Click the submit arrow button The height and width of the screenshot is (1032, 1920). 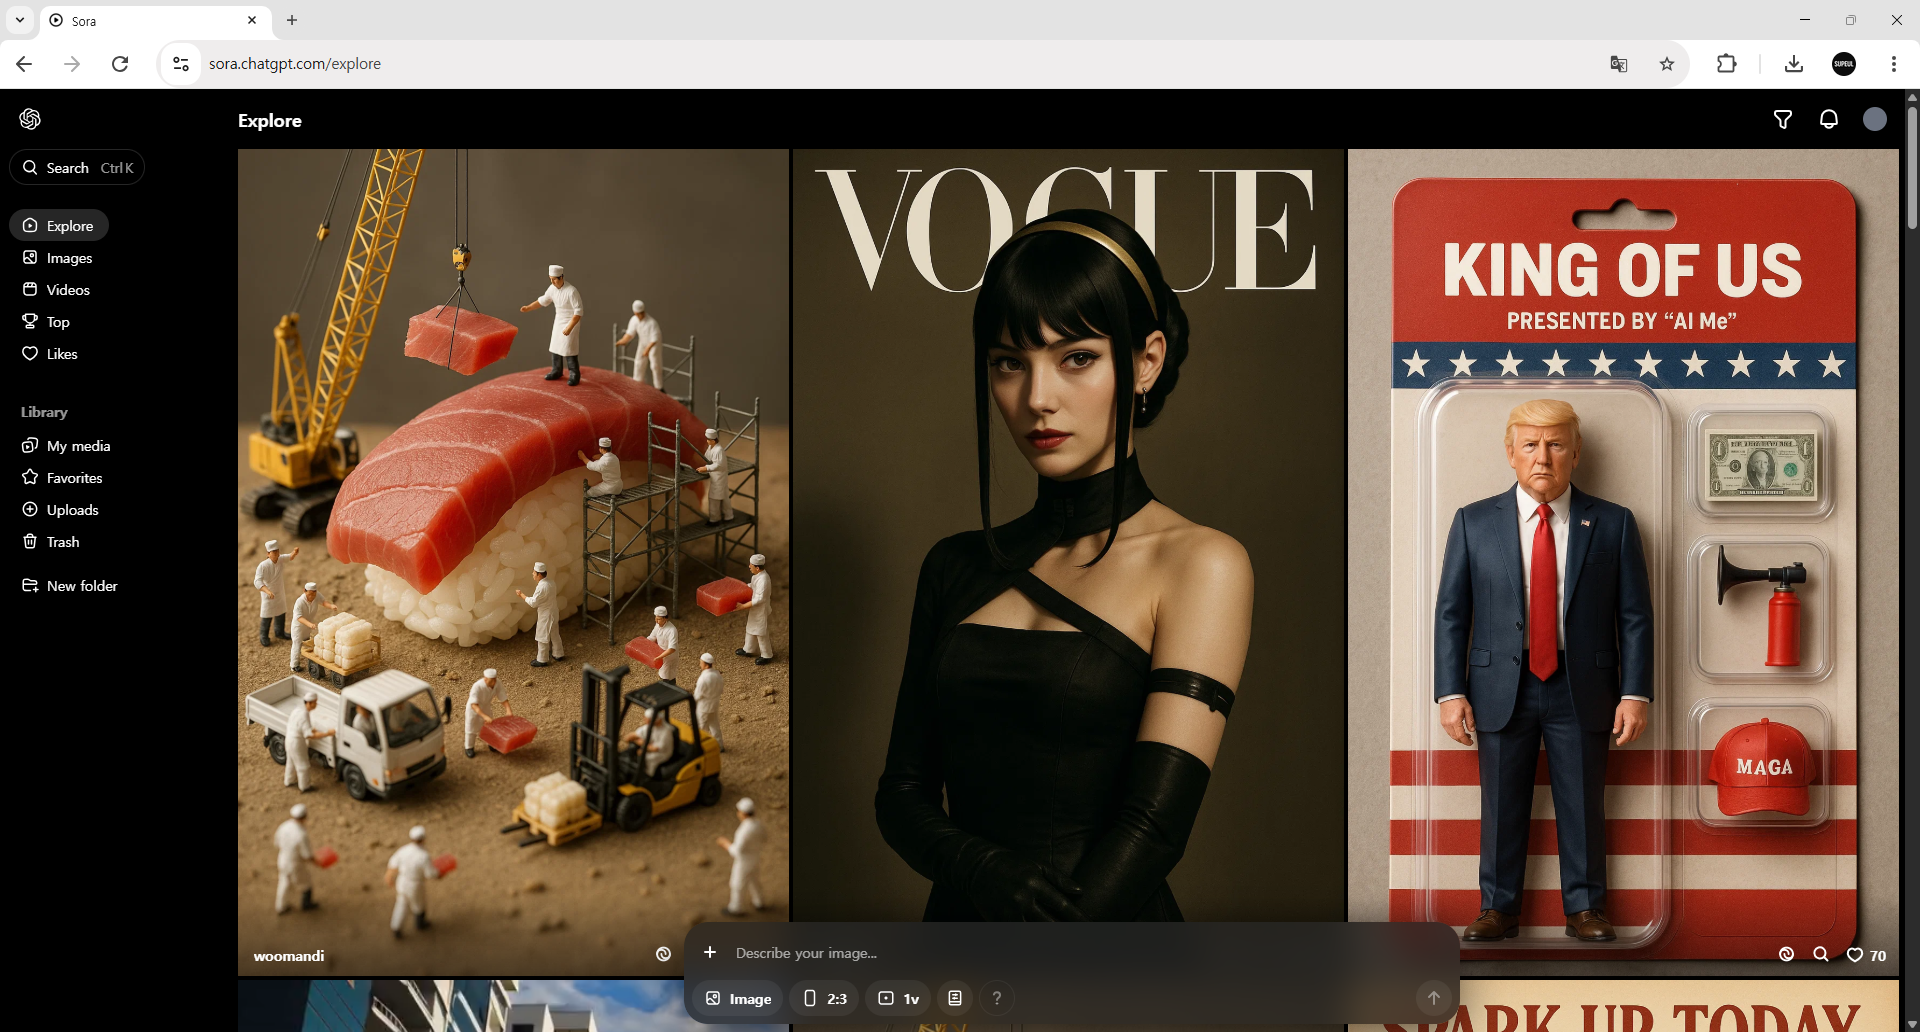point(1433,998)
